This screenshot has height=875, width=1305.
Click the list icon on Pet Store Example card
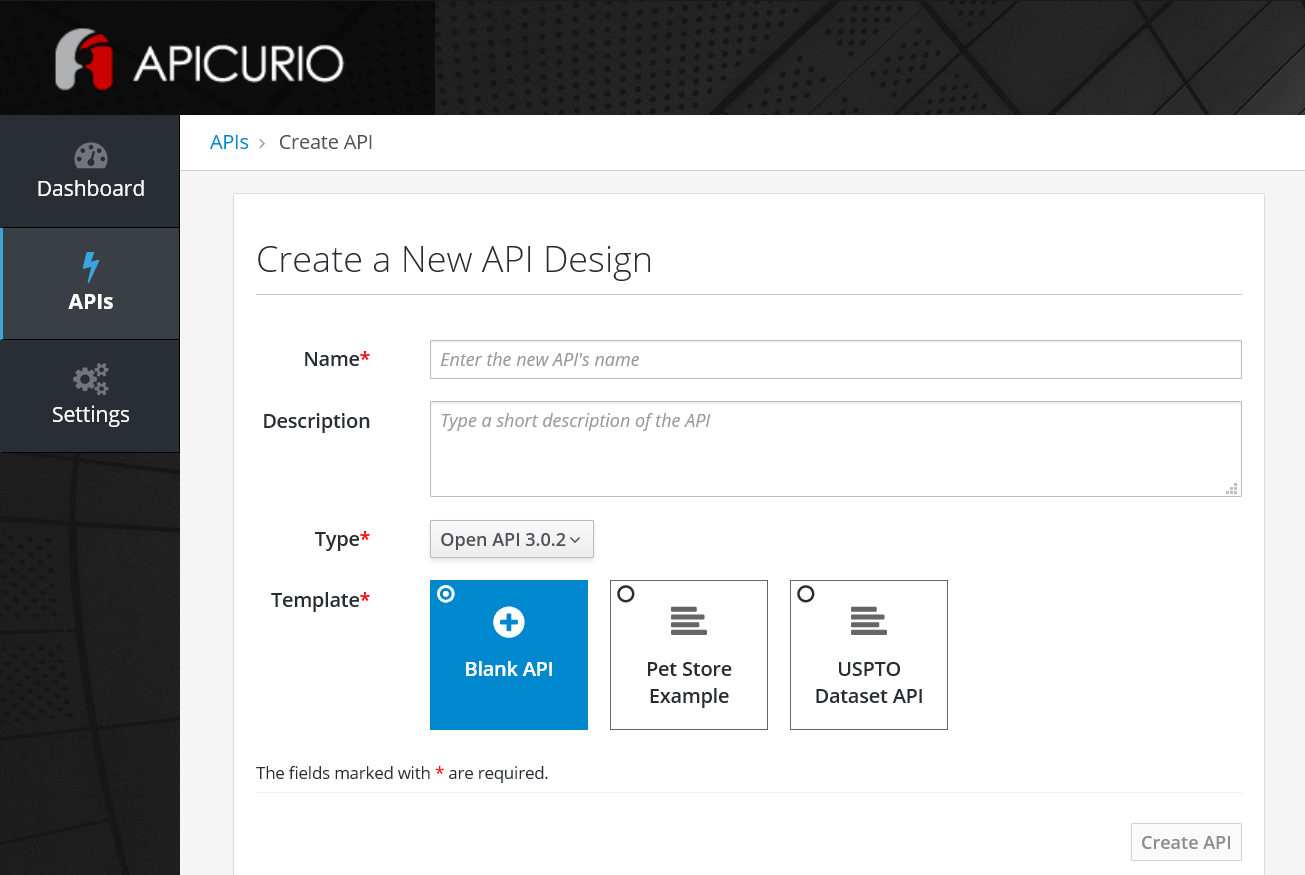click(x=688, y=619)
